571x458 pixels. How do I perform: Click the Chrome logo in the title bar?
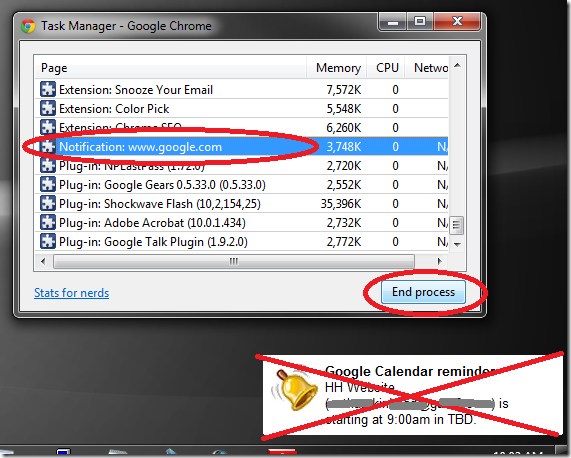tap(28, 26)
